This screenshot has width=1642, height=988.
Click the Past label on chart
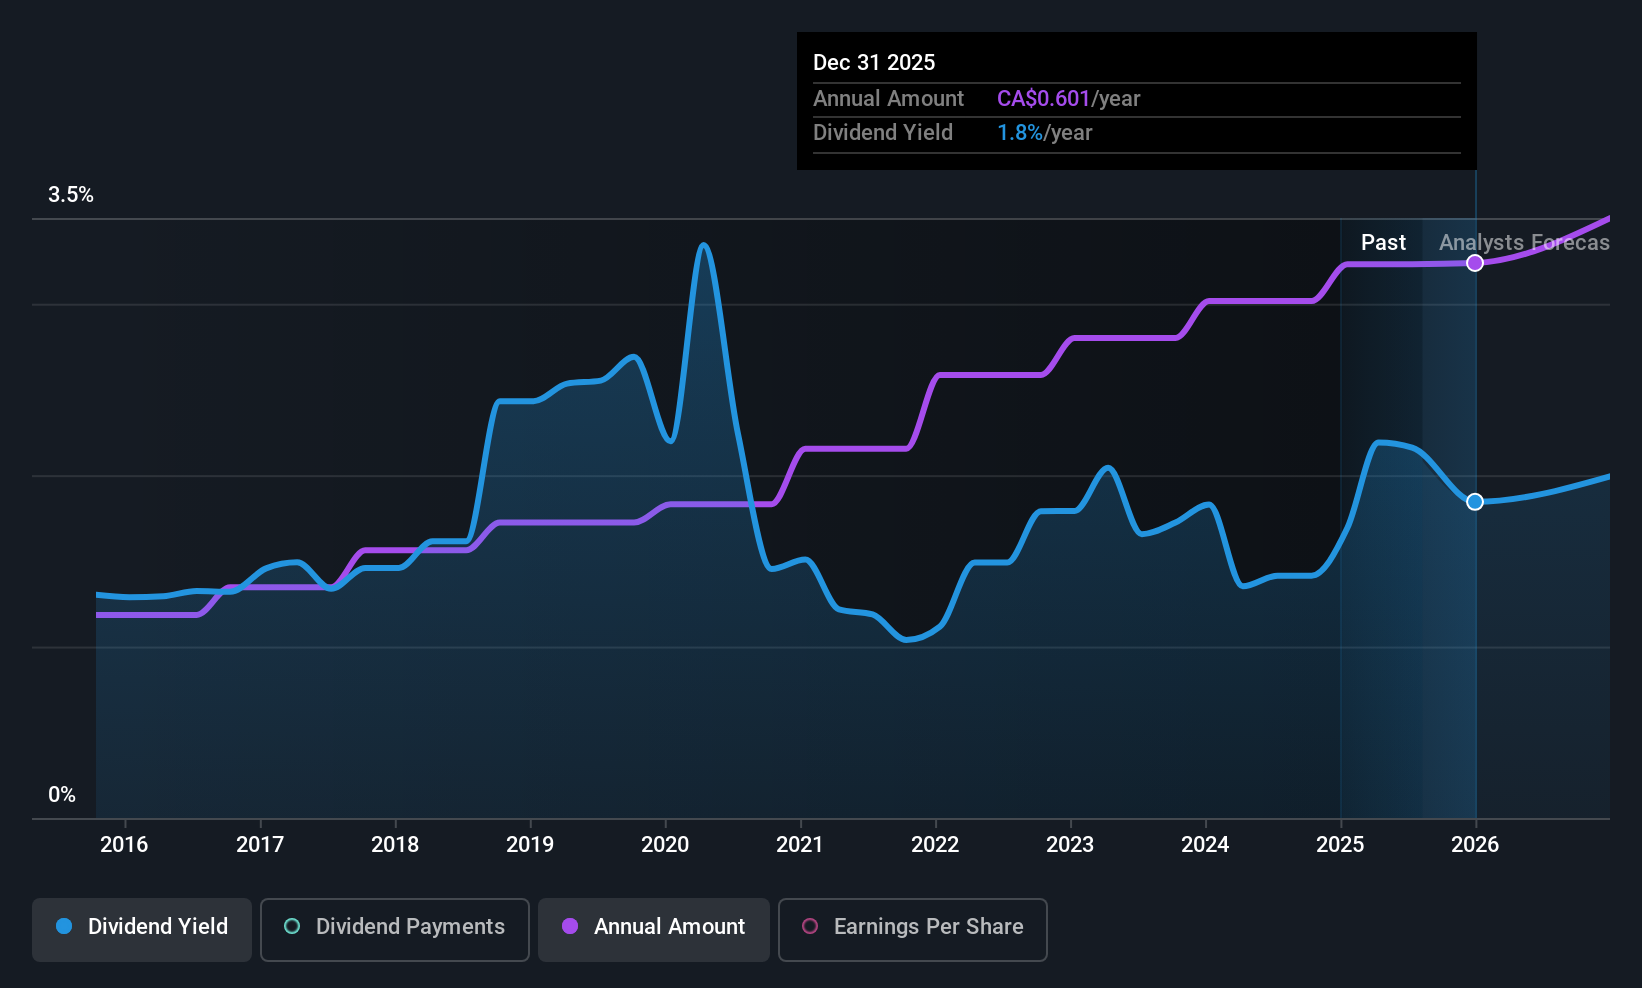(1383, 243)
